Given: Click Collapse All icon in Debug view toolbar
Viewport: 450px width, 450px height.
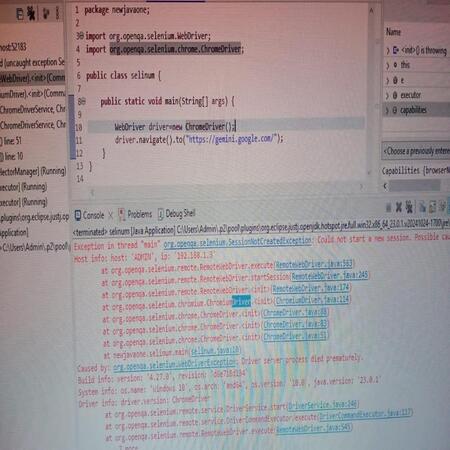Looking at the screenshot, I should click(x=20, y=14).
